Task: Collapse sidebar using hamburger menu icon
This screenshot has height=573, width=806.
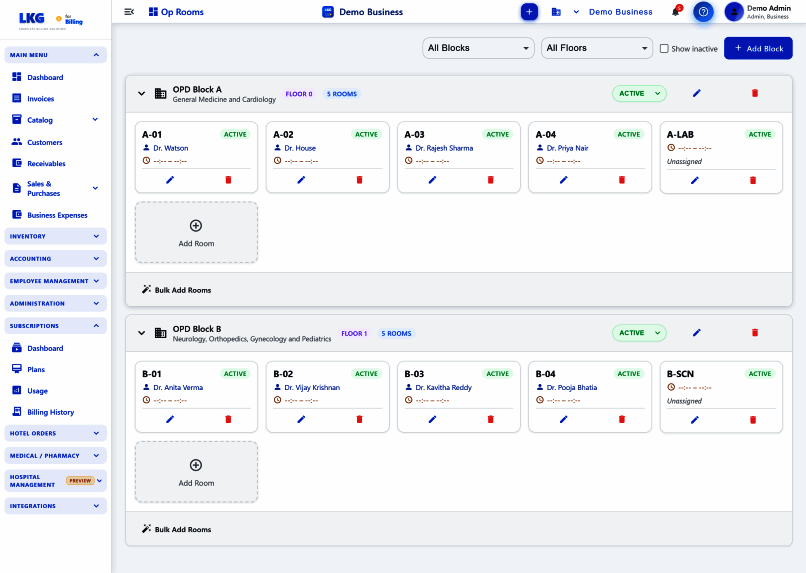Action: (129, 12)
